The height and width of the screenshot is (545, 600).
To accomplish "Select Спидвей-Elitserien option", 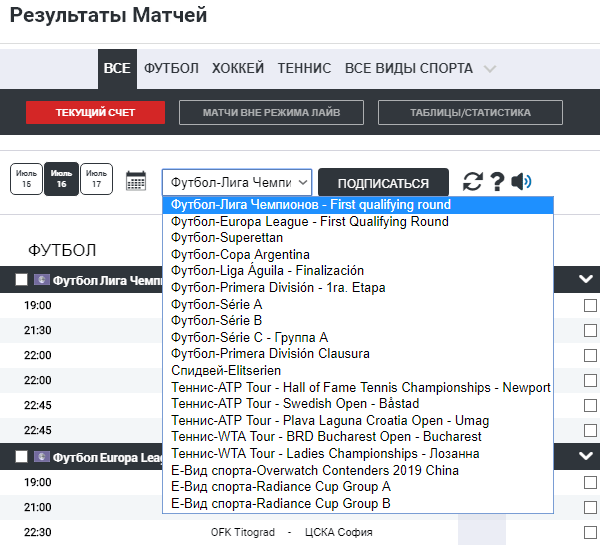I will pyautogui.click(x=358, y=370).
